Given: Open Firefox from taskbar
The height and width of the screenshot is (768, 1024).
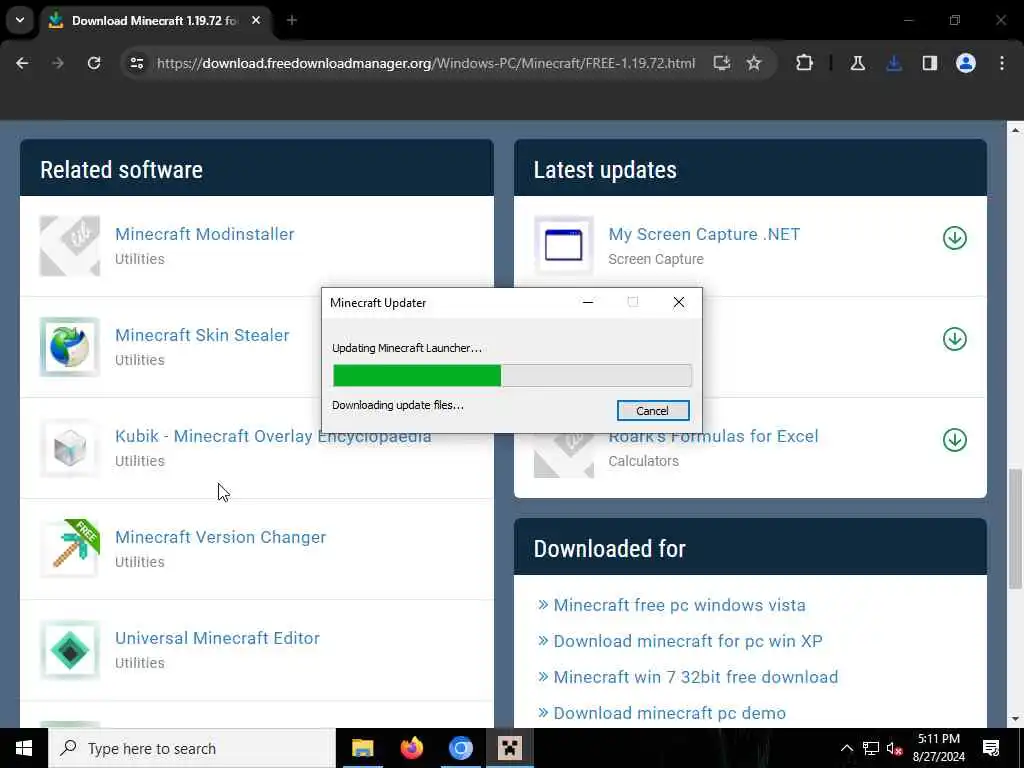Looking at the screenshot, I should tap(411, 748).
